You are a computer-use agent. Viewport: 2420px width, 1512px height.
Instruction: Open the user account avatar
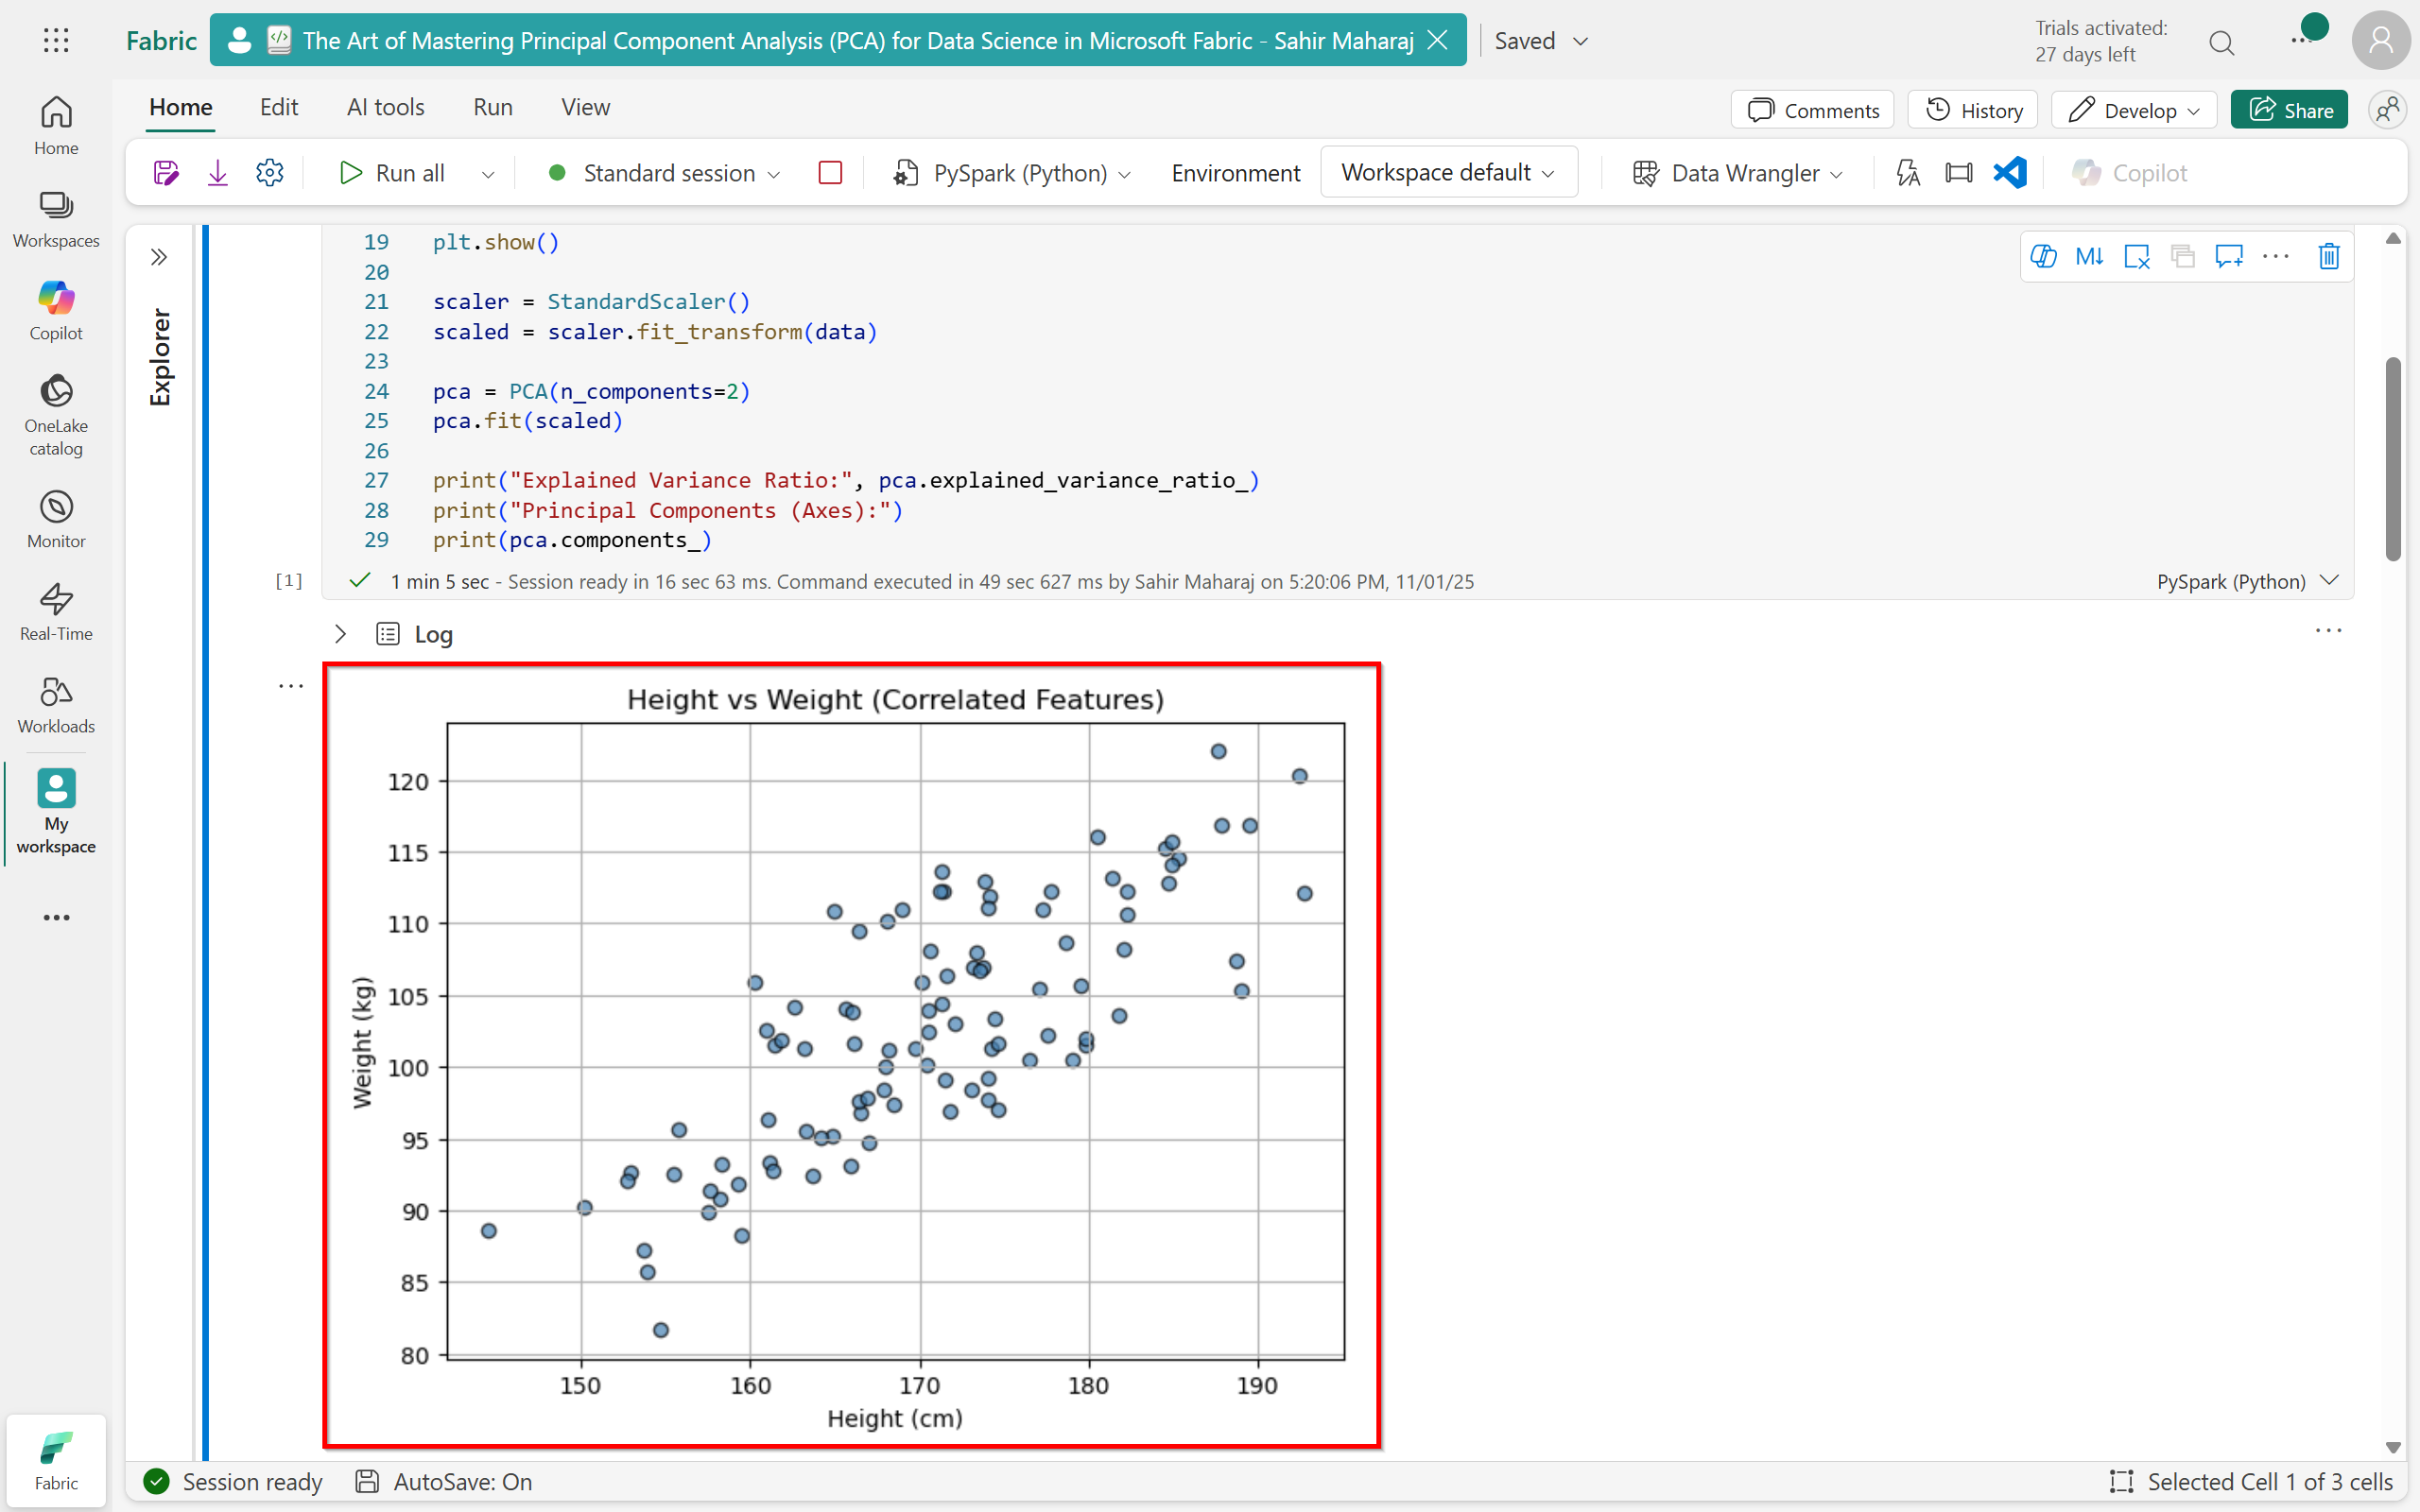2380,40
